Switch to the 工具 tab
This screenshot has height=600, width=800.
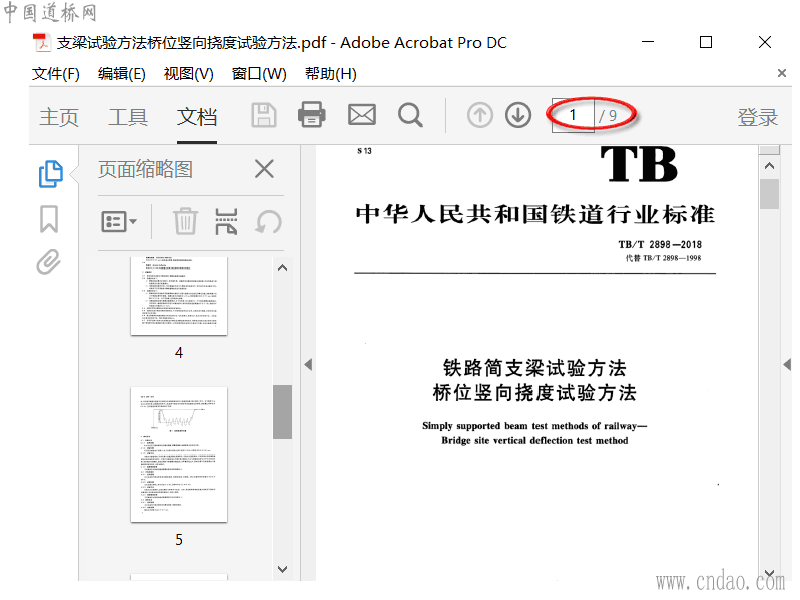click(x=128, y=117)
